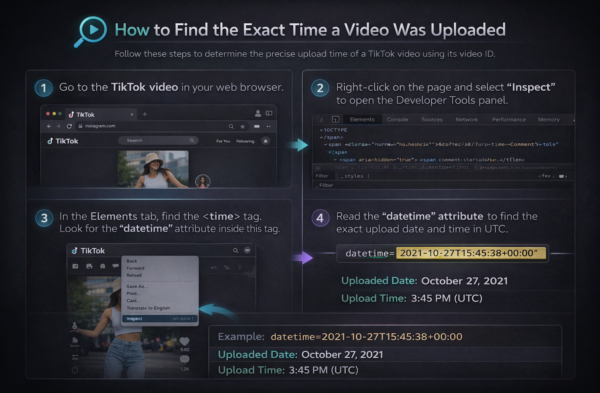Collapse the span node with the Comment text
The image size is (600, 393).
point(326,145)
